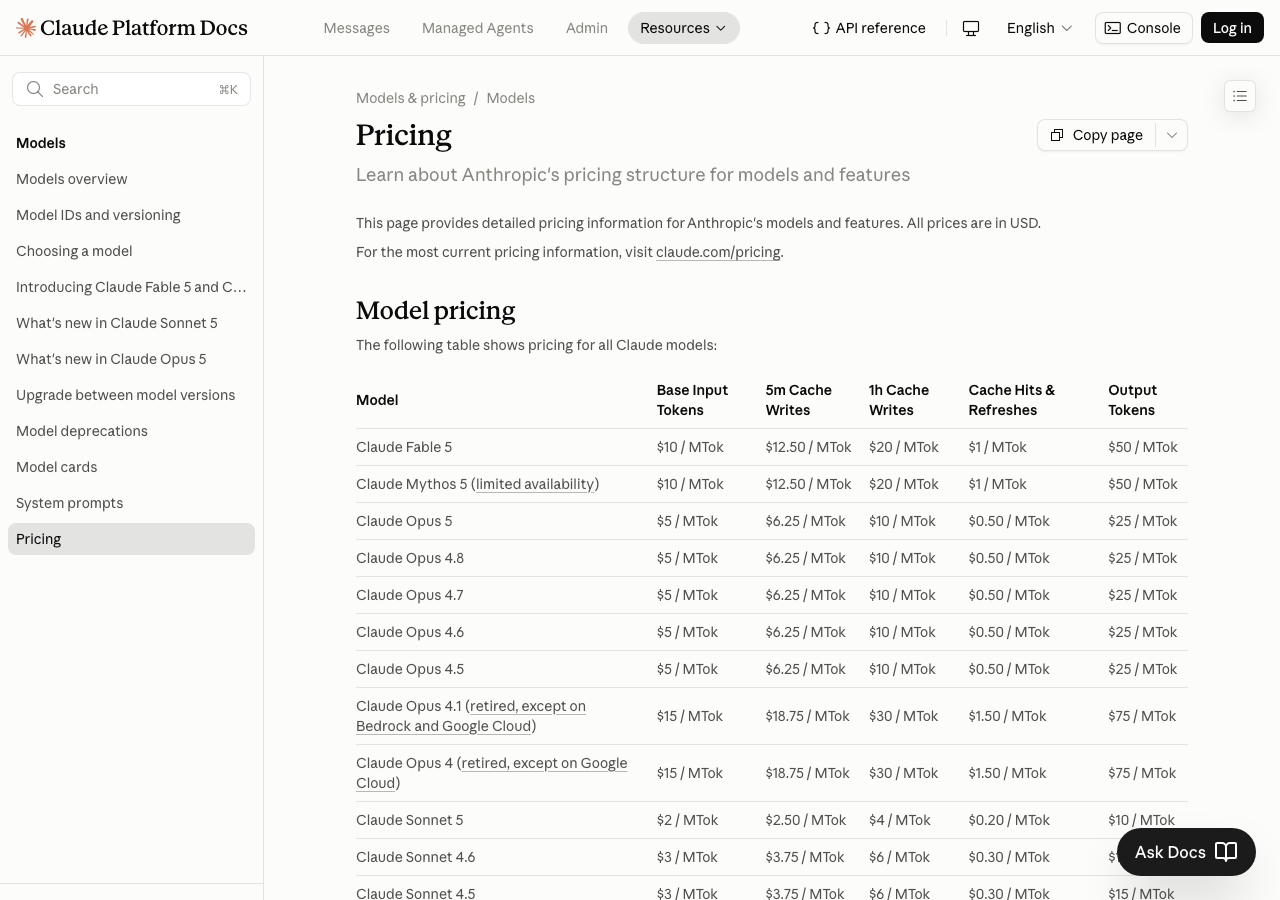Click the Claude Opus 4.5 row name

[x=410, y=669]
